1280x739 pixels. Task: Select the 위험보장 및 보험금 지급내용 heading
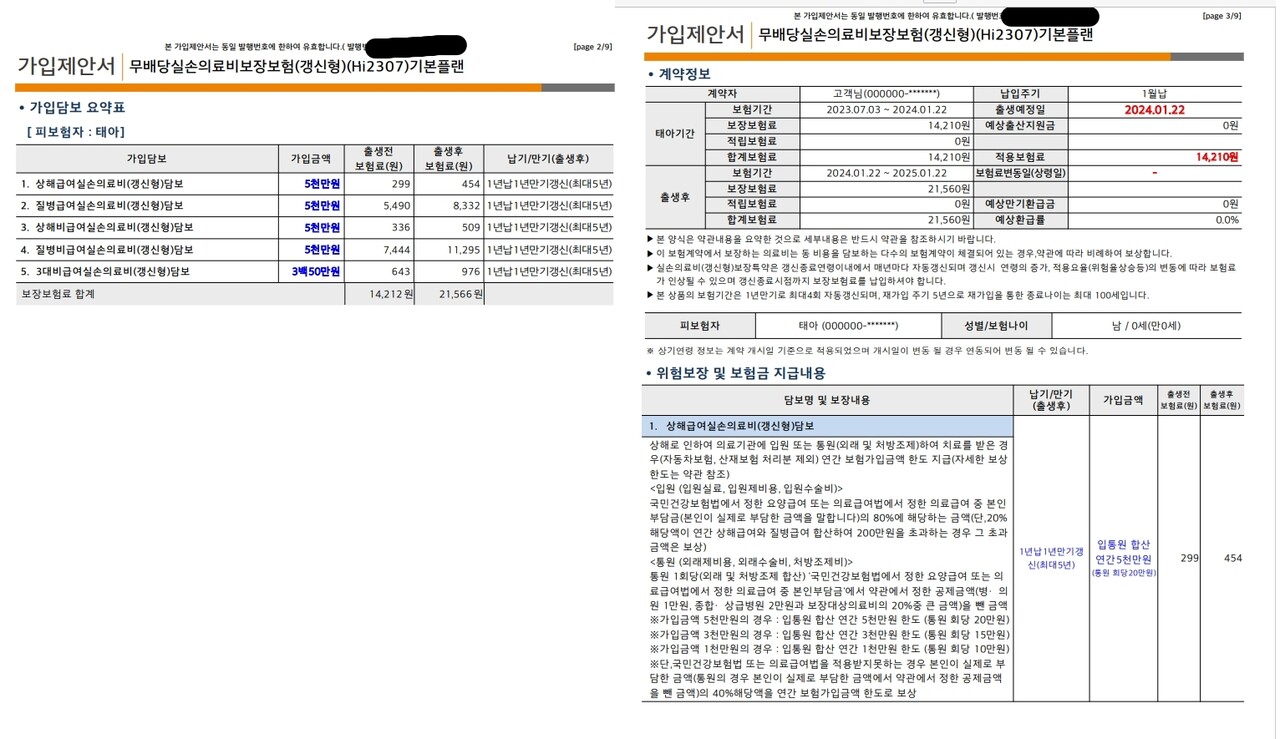[741, 373]
